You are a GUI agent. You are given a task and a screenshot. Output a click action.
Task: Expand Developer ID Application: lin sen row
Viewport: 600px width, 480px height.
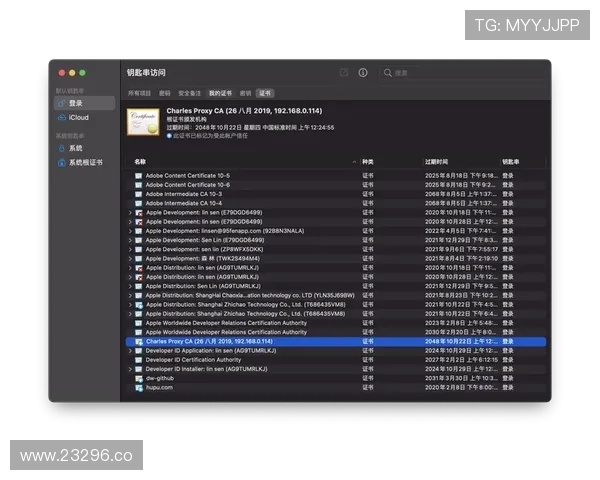click(130, 350)
